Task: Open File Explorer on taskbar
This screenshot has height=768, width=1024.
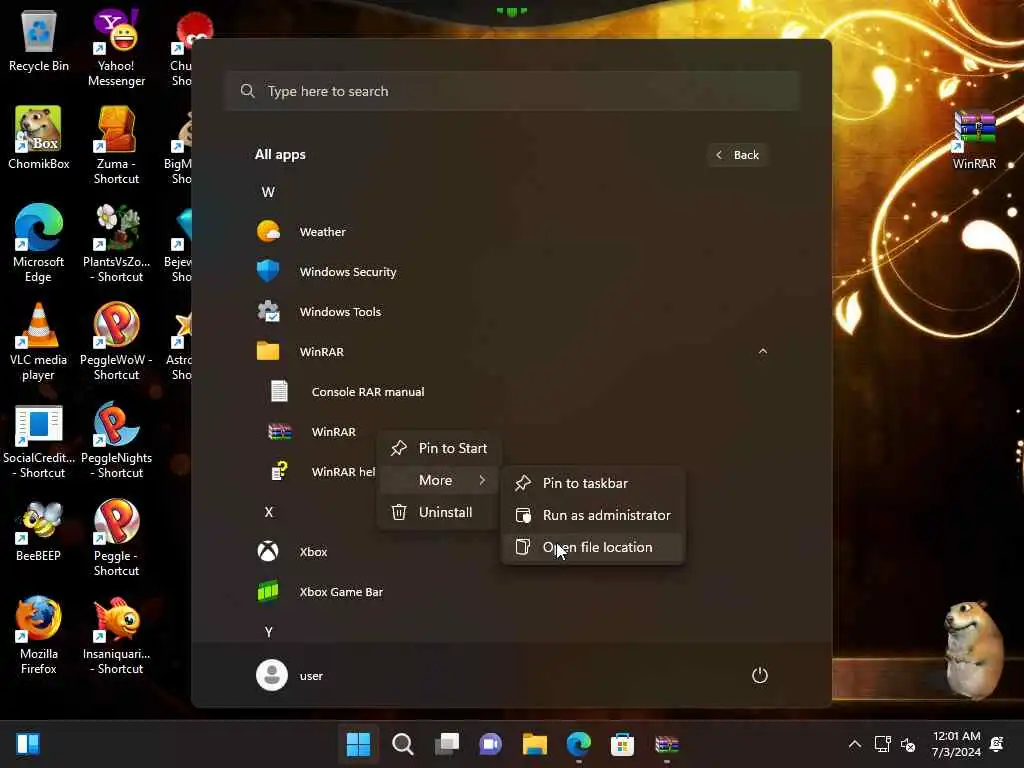Action: (535, 744)
